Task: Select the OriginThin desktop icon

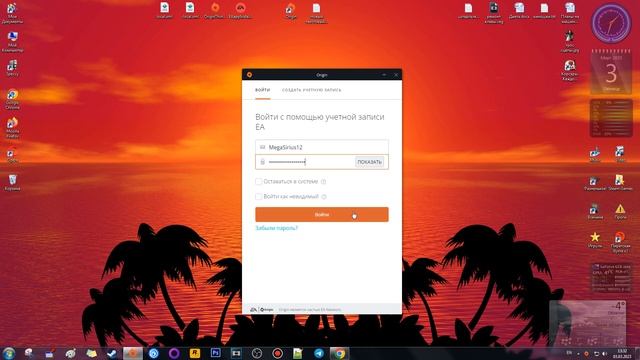Action: pyautogui.click(x=215, y=11)
